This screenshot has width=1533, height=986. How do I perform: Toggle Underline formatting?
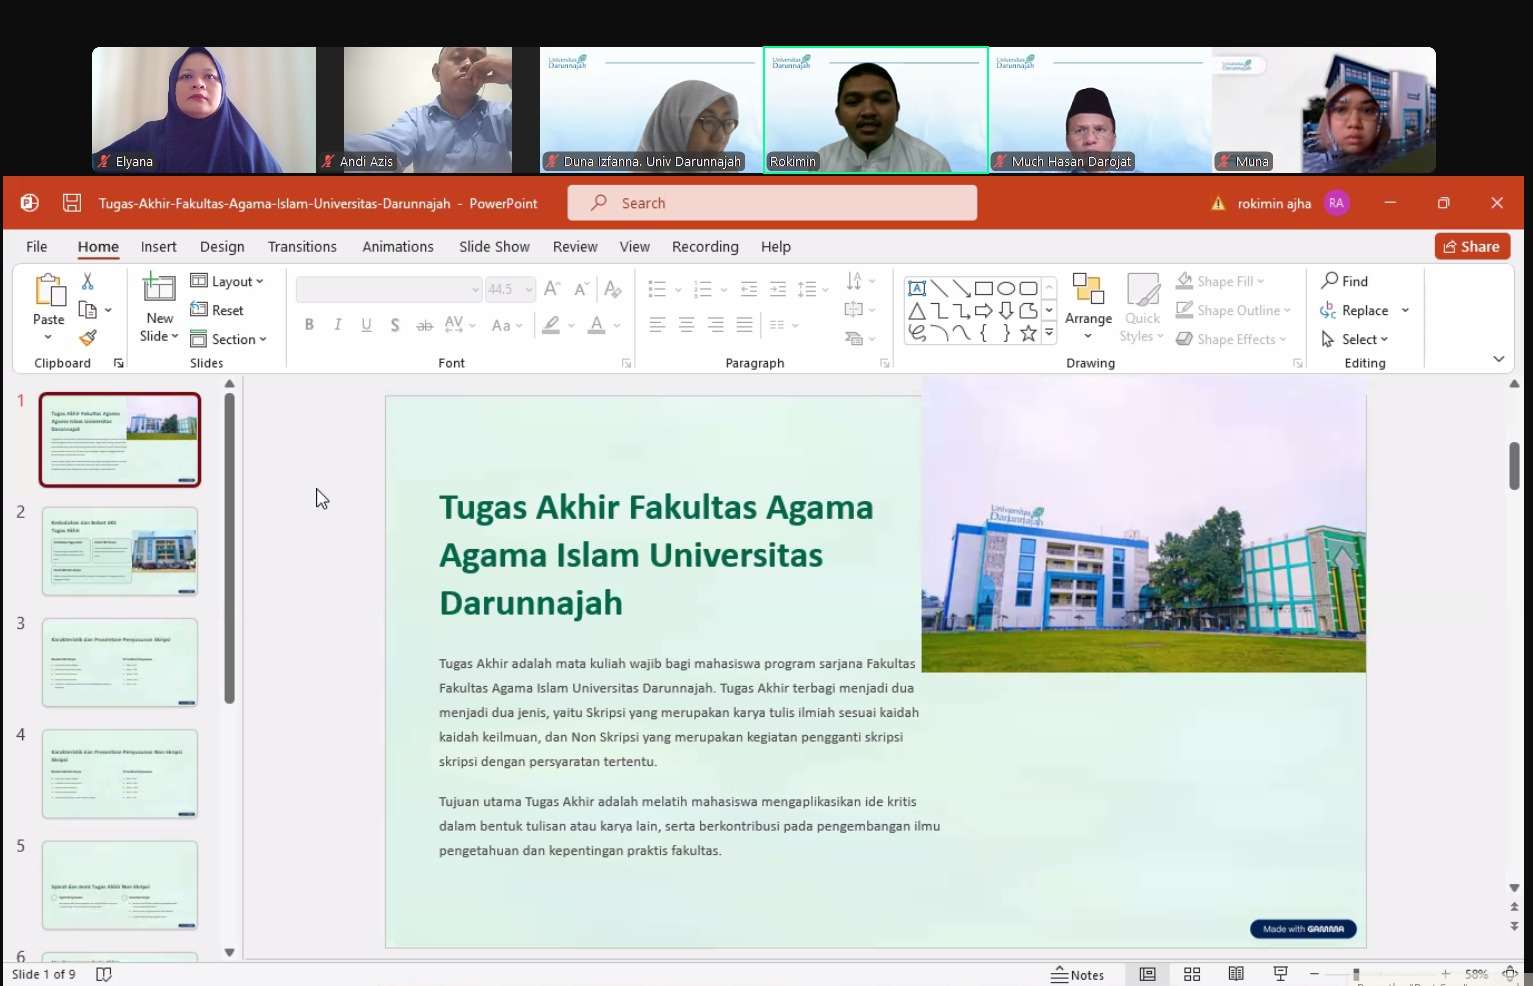coord(366,325)
